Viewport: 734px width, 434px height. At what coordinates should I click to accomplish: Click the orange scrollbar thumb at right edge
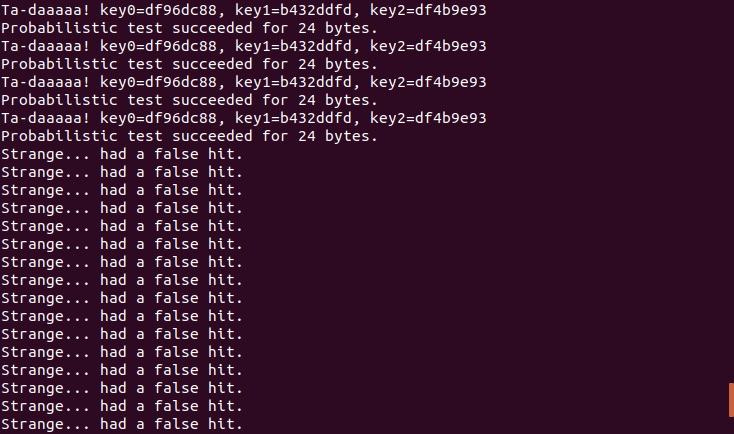730,398
